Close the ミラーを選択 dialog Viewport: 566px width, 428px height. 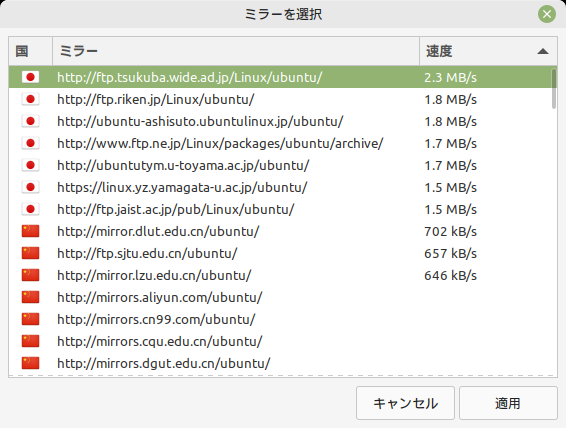547,14
